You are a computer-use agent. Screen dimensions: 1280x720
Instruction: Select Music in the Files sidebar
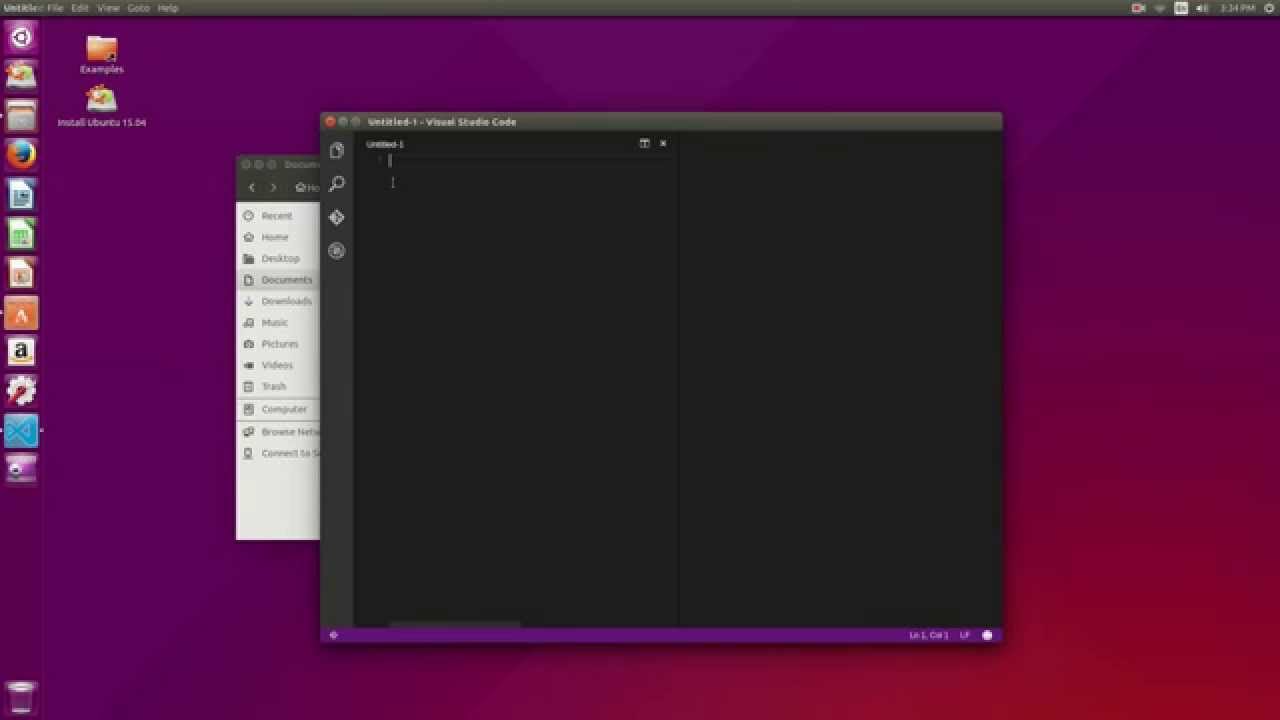click(x=278, y=322)
